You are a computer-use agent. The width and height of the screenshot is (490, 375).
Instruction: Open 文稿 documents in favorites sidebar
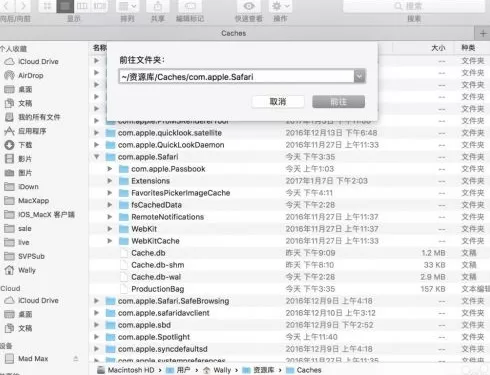pyautogui.click(x=18, y=103)
